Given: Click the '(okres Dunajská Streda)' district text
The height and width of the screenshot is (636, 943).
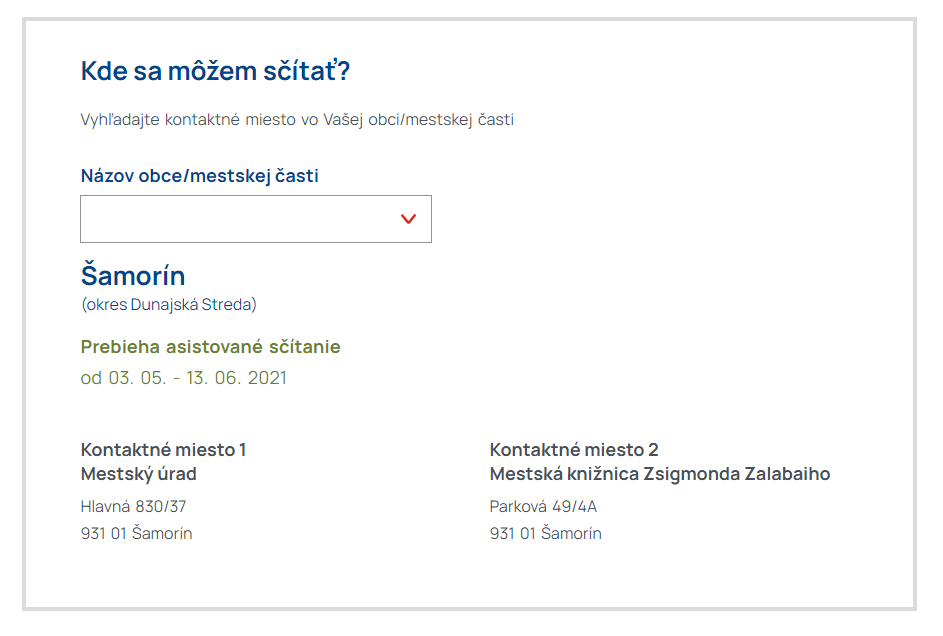Looking at the screenshot, I should (168, 304).
